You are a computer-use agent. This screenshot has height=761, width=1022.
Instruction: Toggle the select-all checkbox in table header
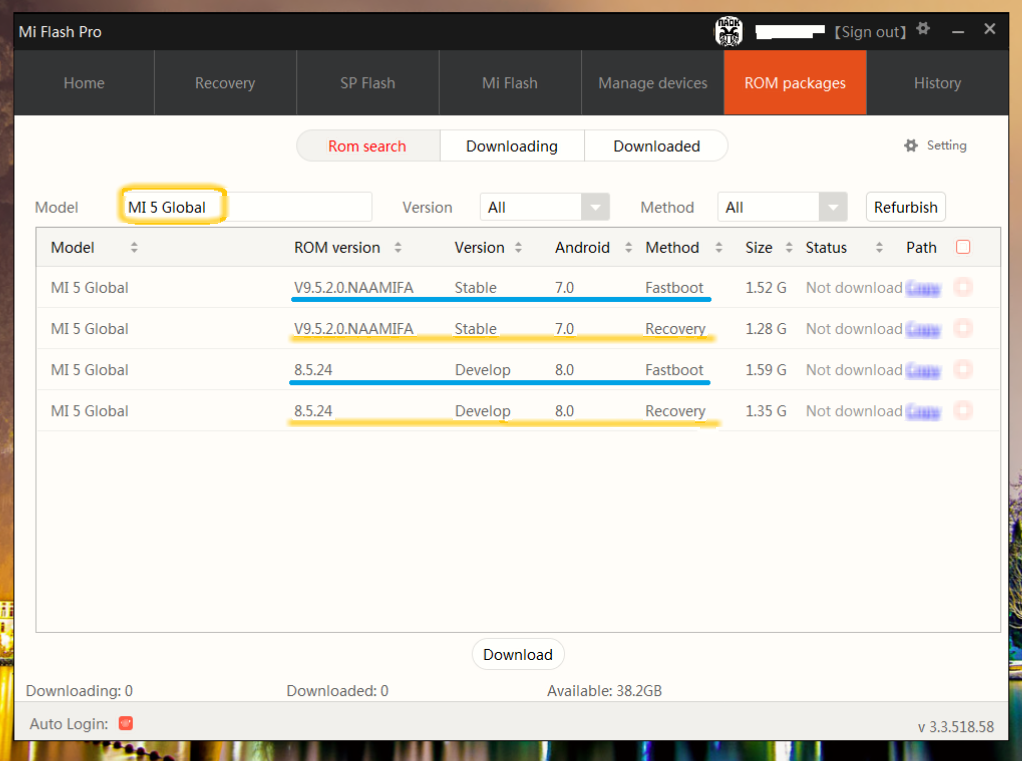pos(963,247)
